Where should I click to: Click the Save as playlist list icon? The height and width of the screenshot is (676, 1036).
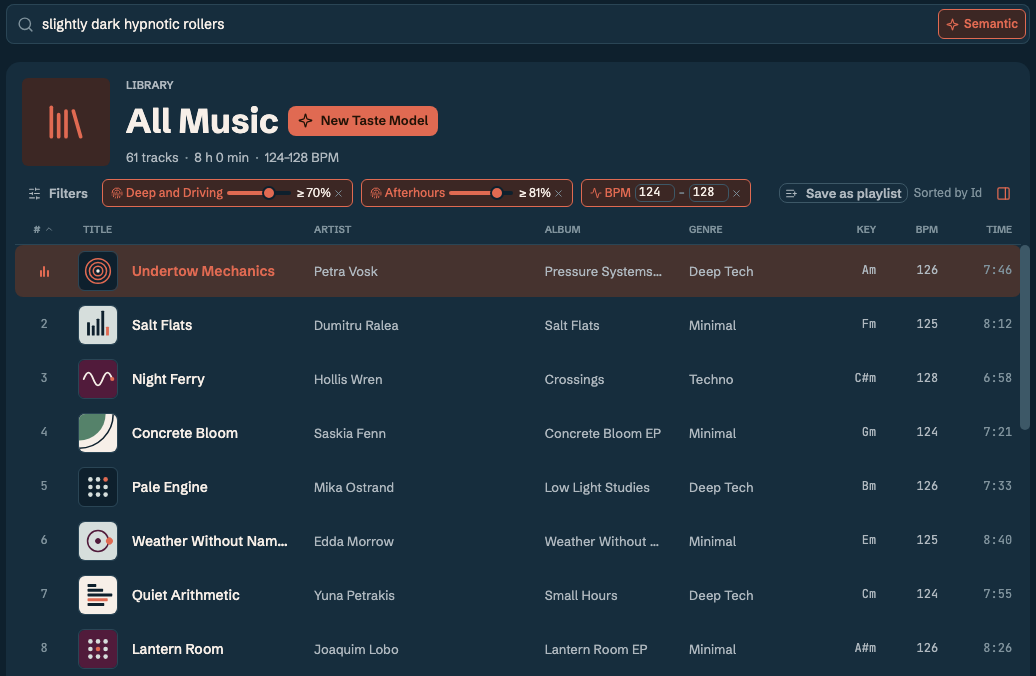click(792, 194)
